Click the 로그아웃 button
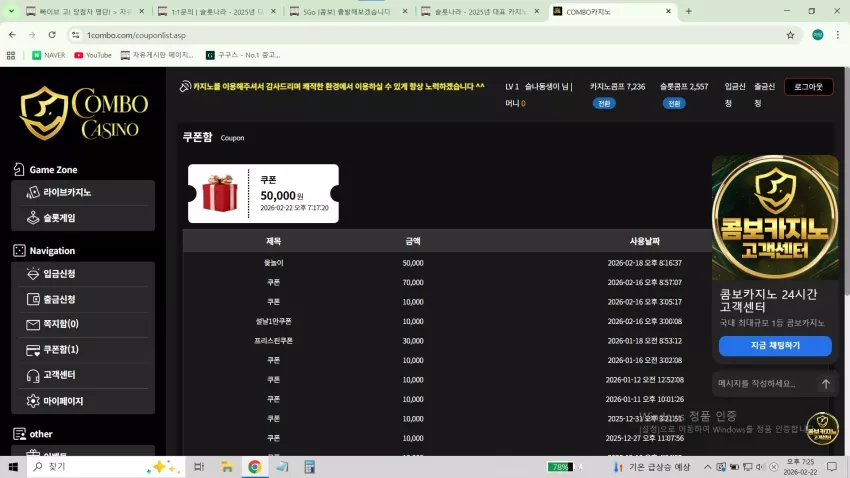Viewport: 850px width, 478px height. (x=808, y=87)
